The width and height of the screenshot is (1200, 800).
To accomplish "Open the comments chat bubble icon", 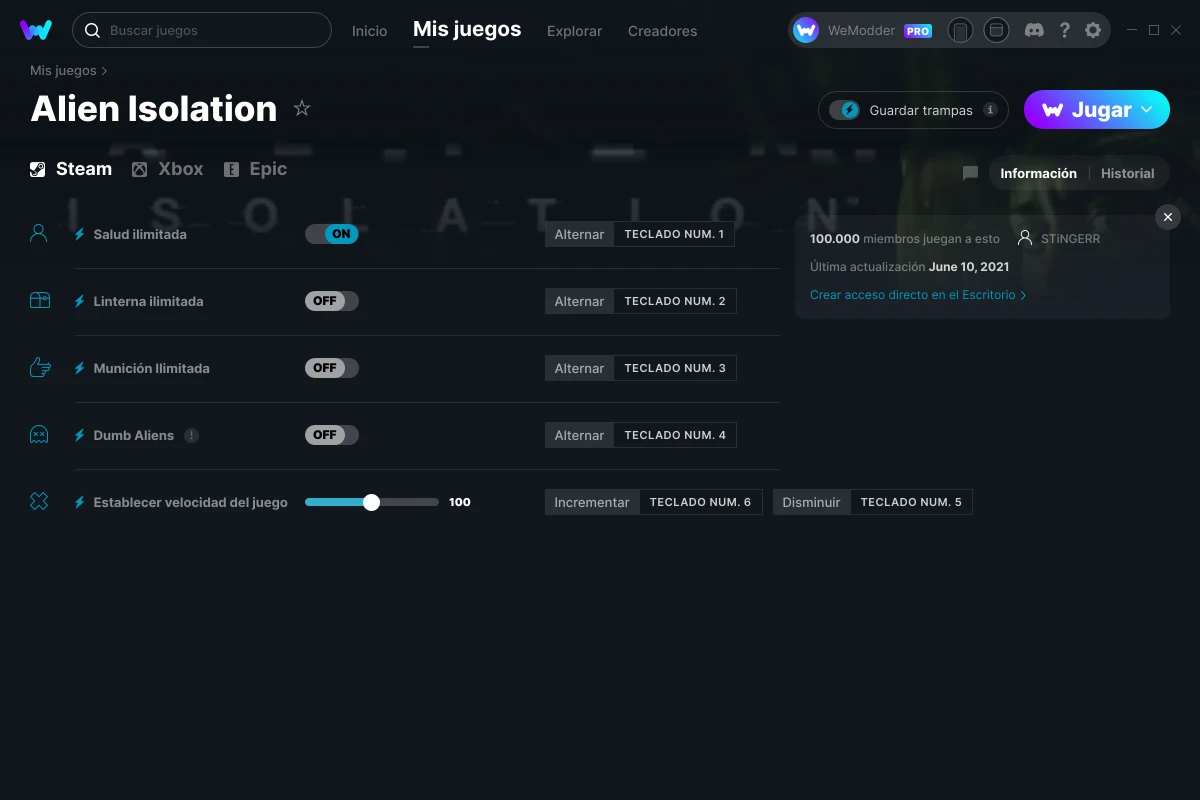I will tap(970, 173).
